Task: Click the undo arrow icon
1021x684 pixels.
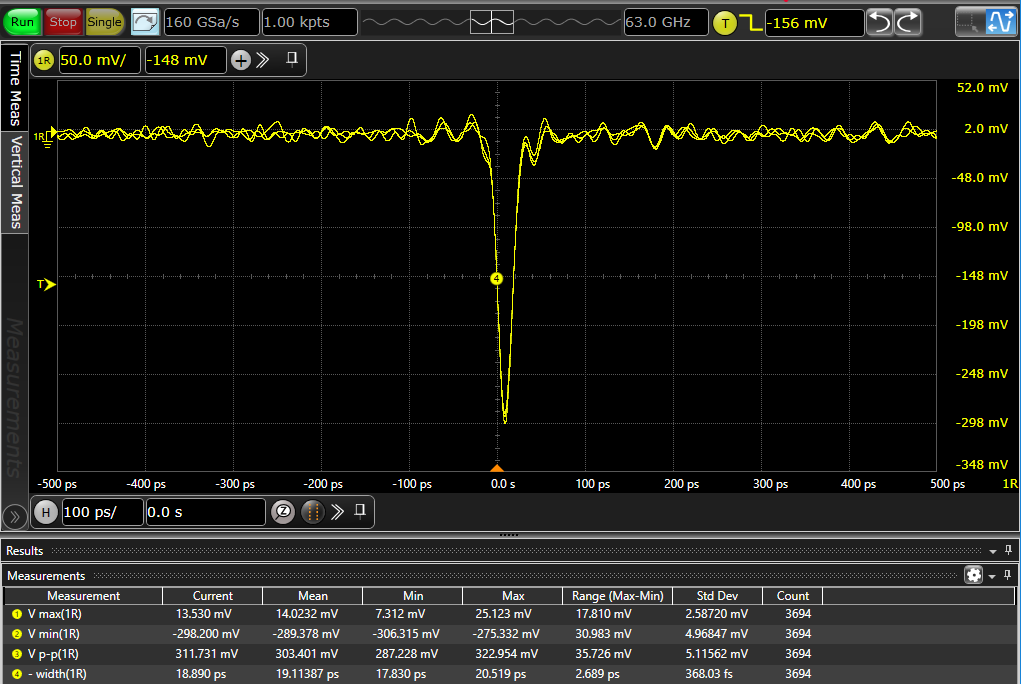Action: (879, 22)
